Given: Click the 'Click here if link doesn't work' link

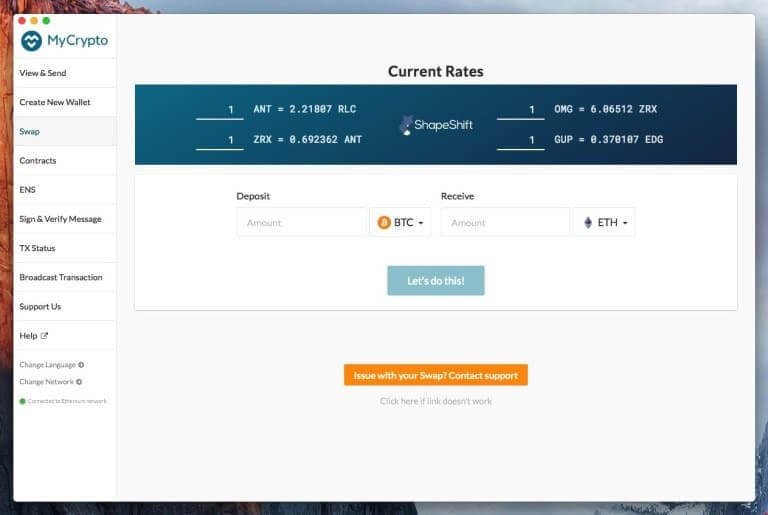Looking at the screenshot, I should coord(435,401).
